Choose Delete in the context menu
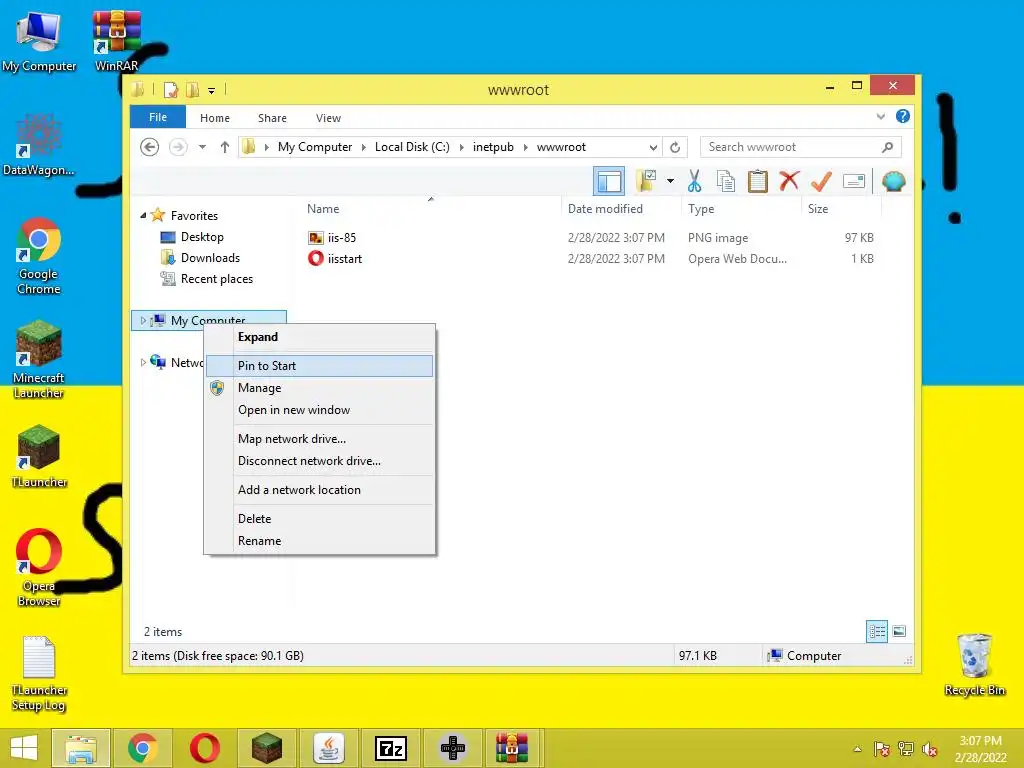 (x=319, y=519)
